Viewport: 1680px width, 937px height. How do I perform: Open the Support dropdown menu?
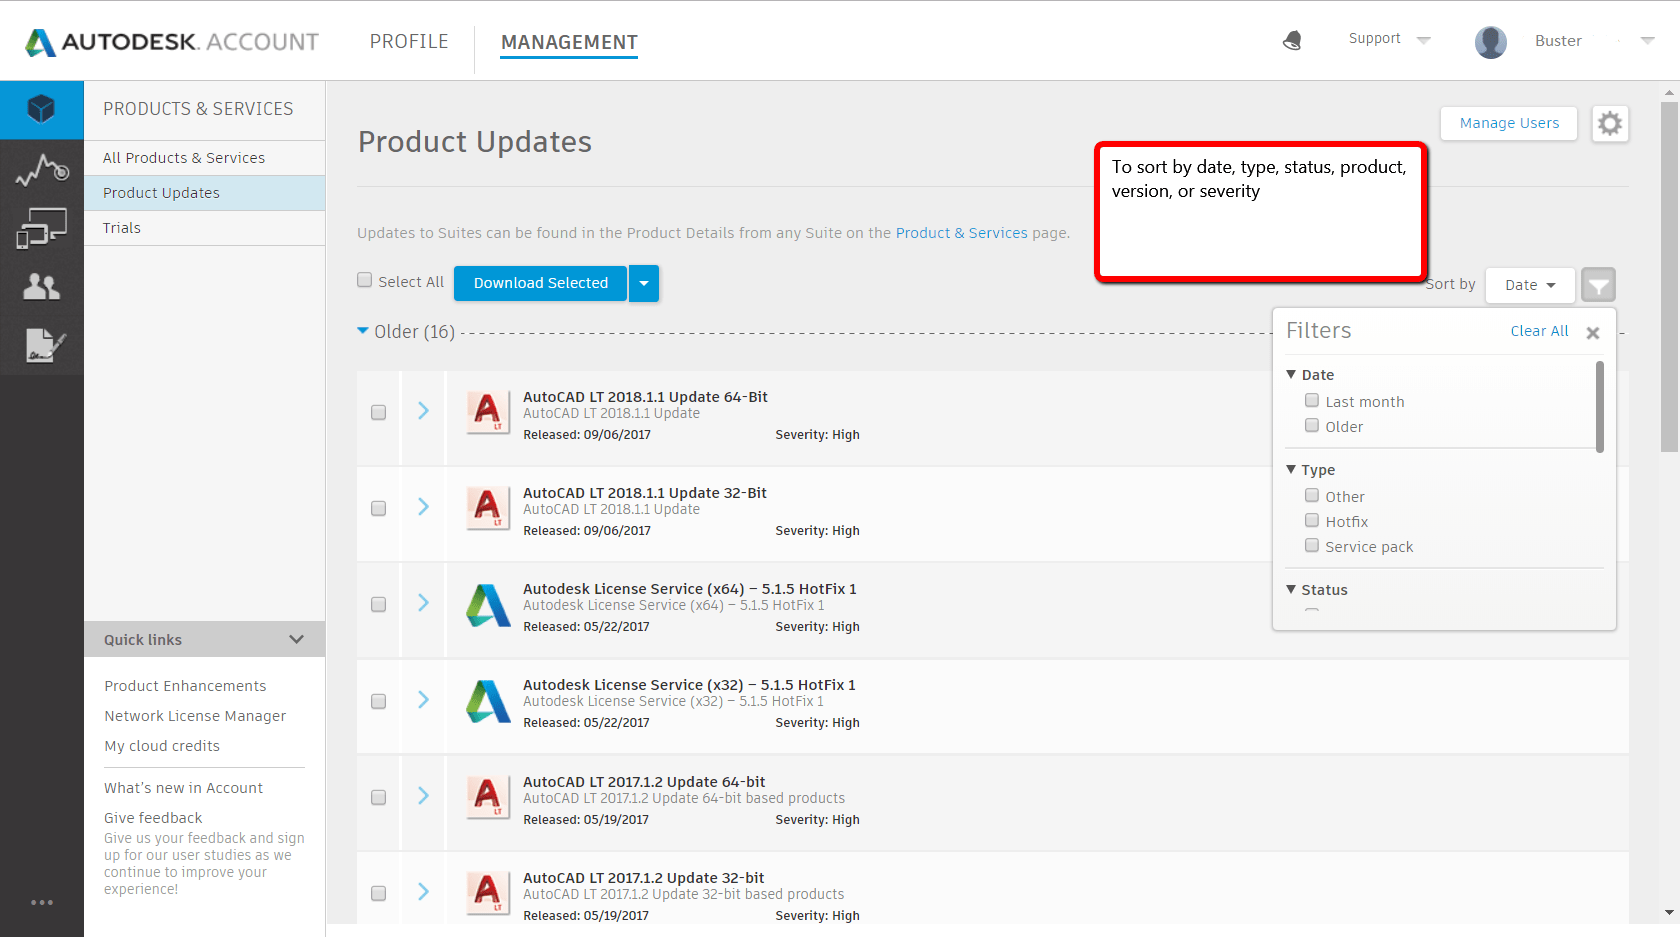coord(1389,39)
